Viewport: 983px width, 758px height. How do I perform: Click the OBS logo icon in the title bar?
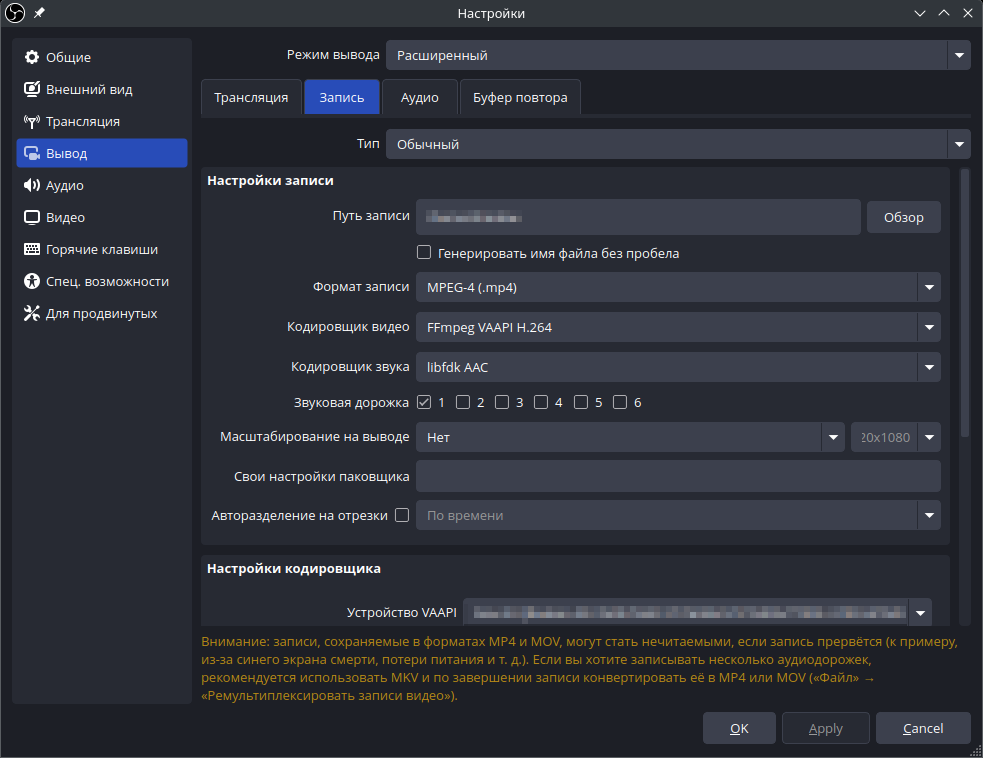click(14, 13)
